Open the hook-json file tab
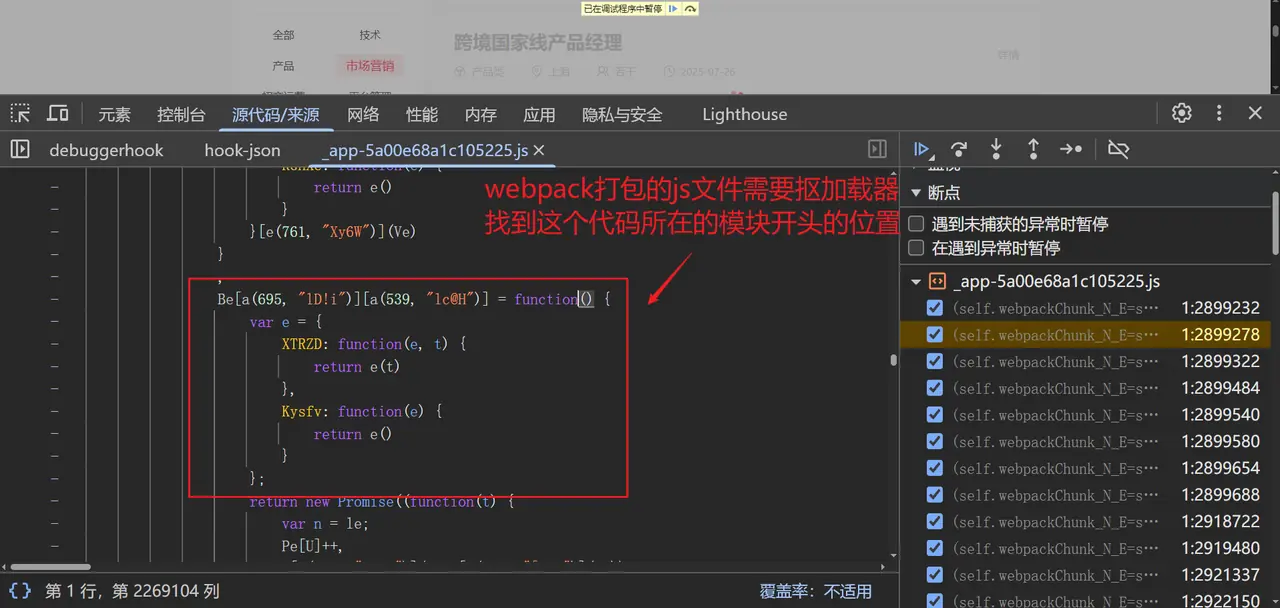The image size is (1280, 608). coord(242,150)
